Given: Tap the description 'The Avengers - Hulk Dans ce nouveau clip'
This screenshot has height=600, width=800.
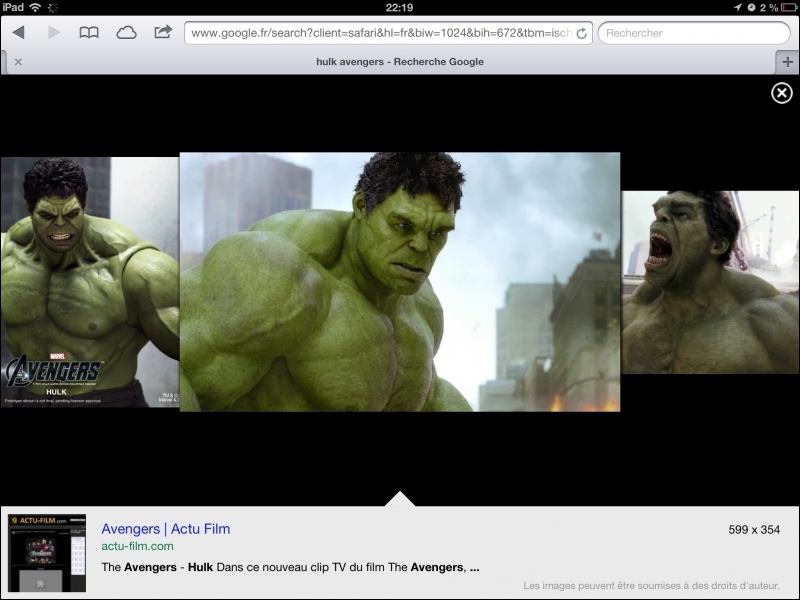Looking at the screenshot, I should coord(290,567).
